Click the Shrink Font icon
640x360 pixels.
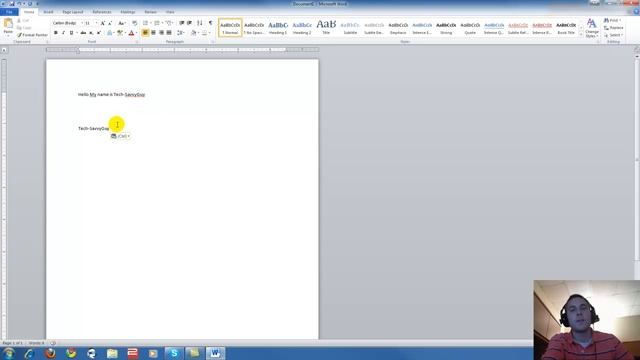pos(110,23)
